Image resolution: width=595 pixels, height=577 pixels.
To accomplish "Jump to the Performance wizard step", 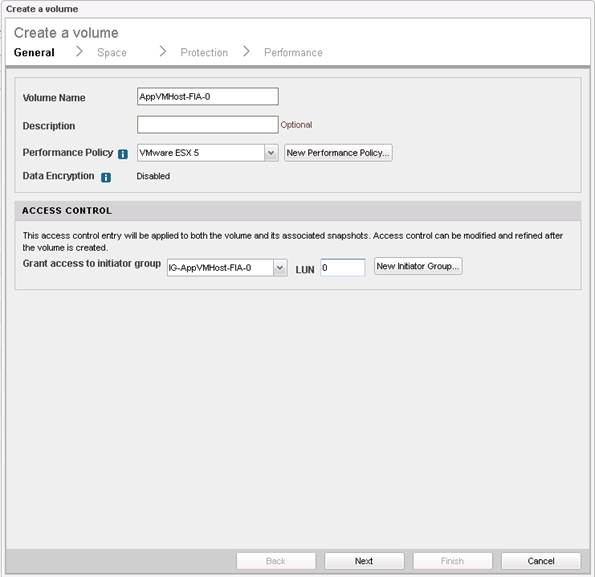I will (x=293, y=52).
